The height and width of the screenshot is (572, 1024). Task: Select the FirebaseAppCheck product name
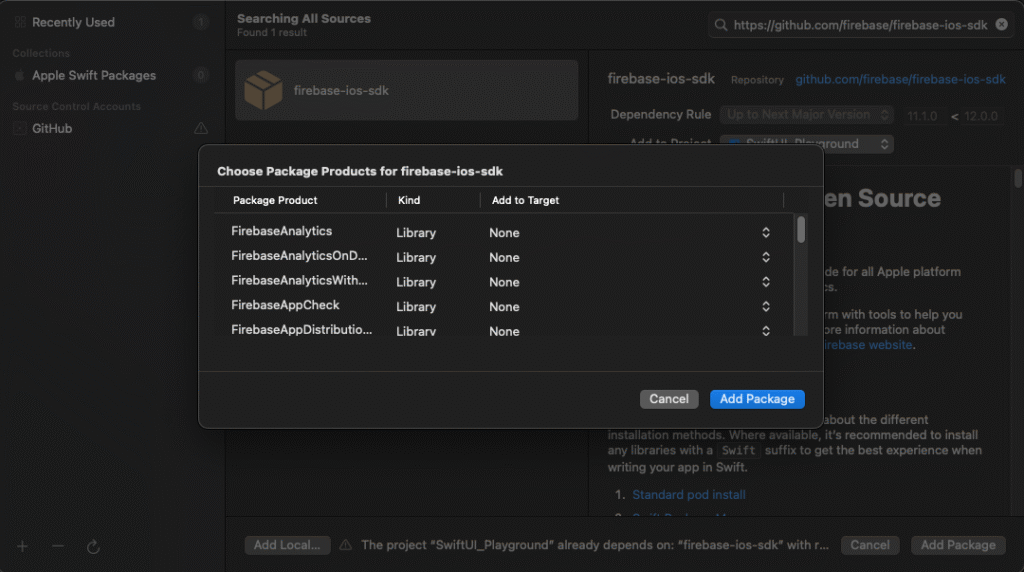point(285,305)
